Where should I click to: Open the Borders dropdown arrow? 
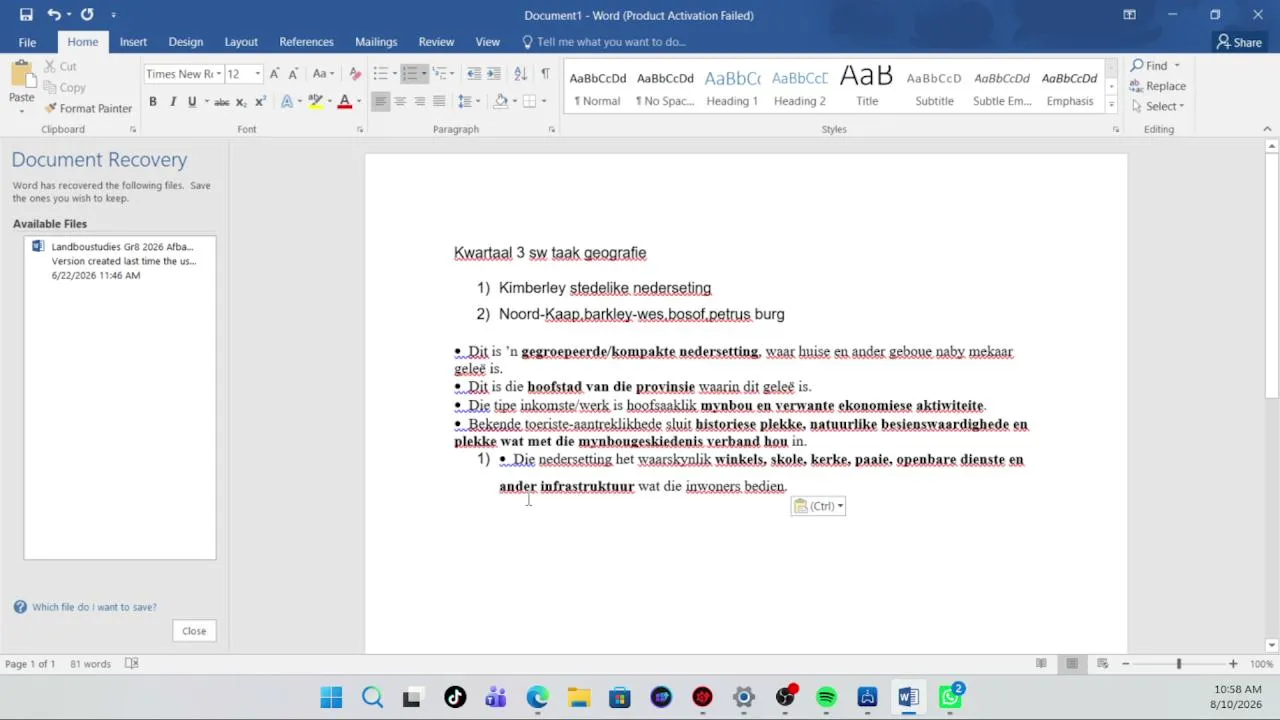point(543,101)
